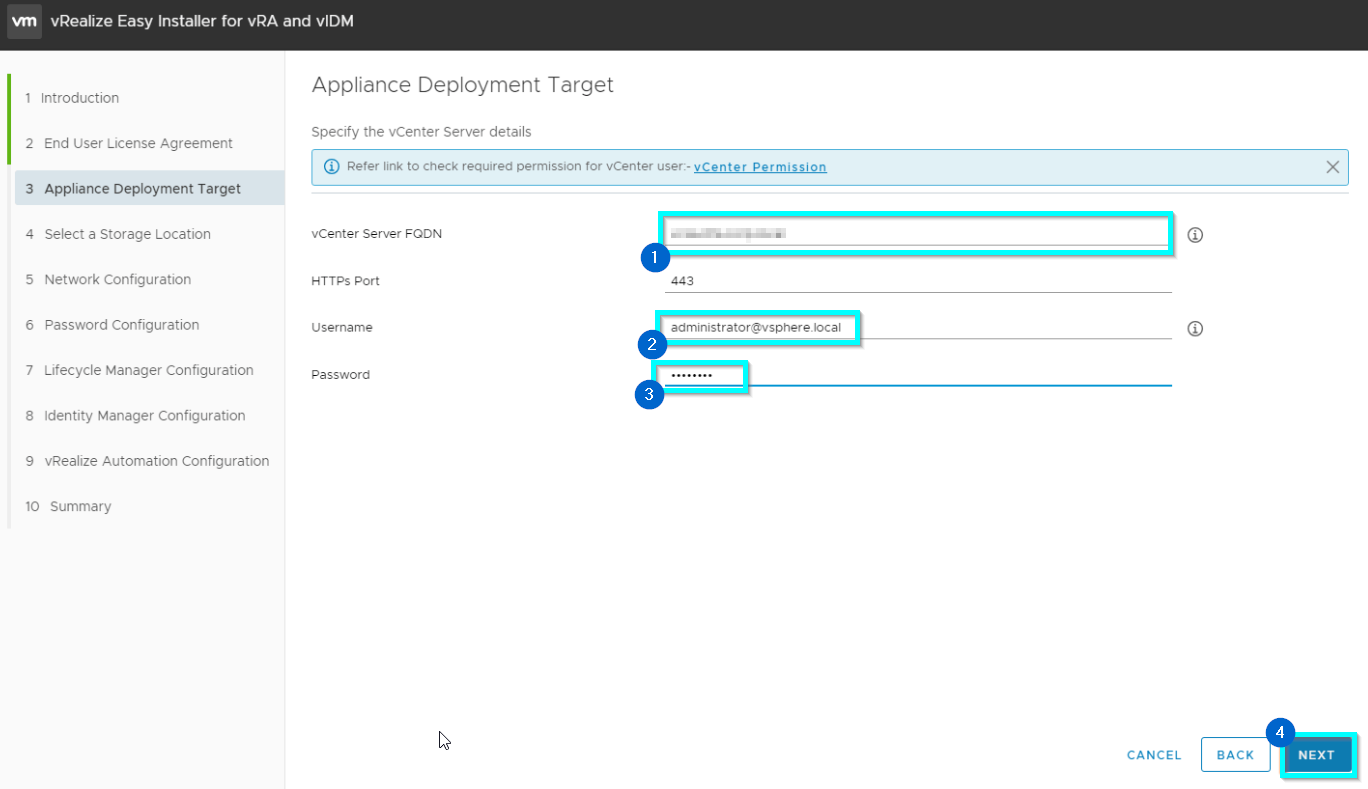Viewport: 1368px width, 789px height.
Task: Select Appliance Deployment Target step
Action: pos(150,188)
